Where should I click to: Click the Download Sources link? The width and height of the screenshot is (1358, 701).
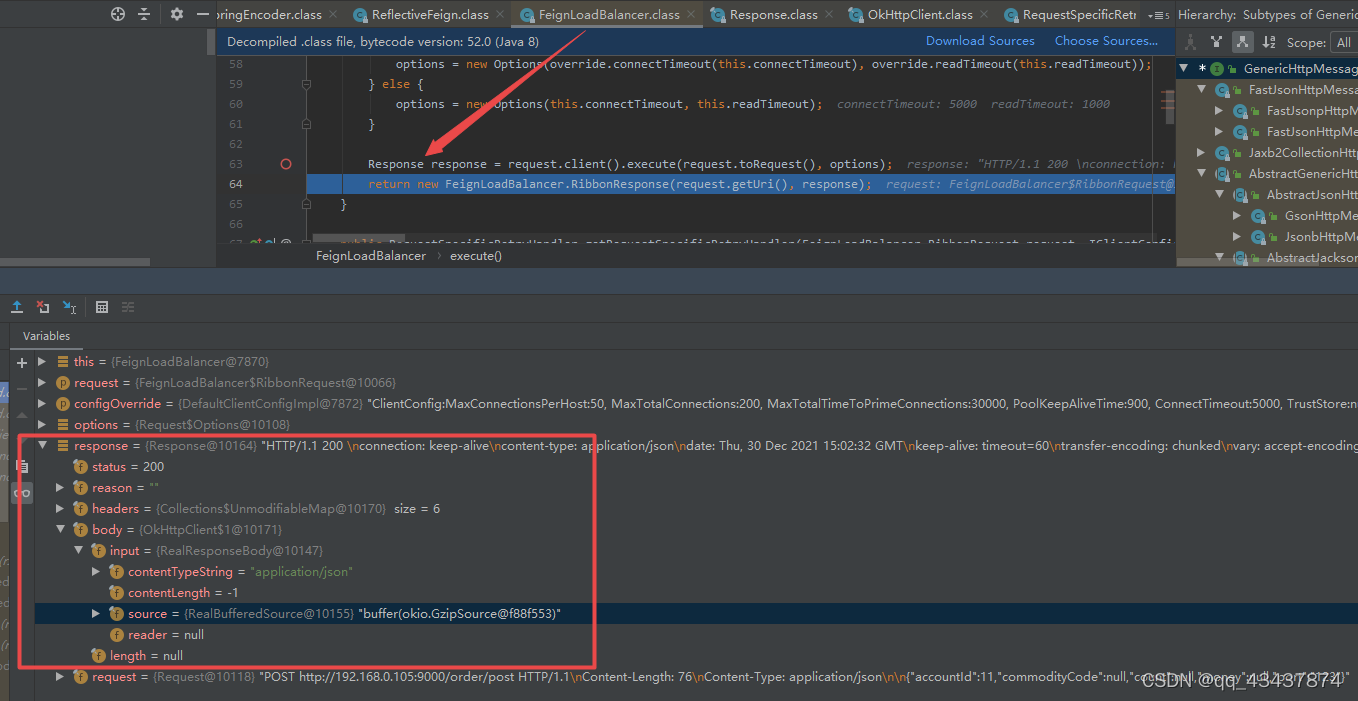[979, 41]
